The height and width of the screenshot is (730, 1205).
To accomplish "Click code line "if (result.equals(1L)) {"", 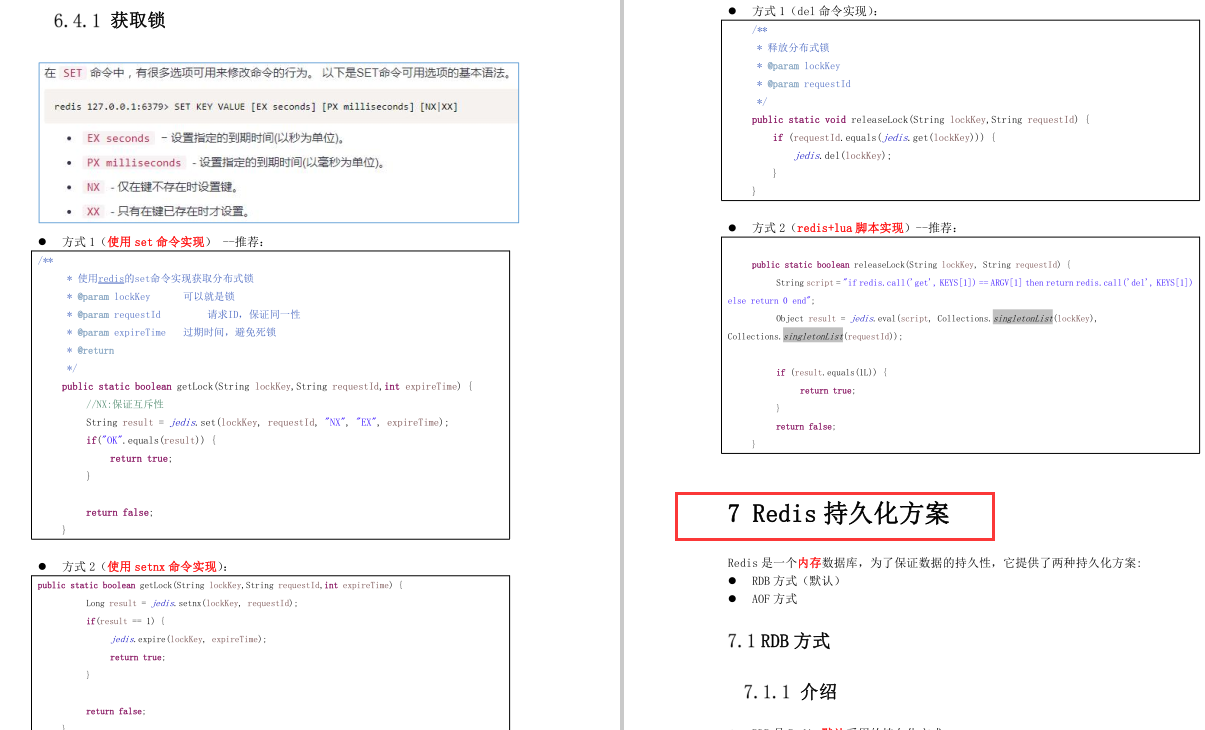I will click(832, 373).
